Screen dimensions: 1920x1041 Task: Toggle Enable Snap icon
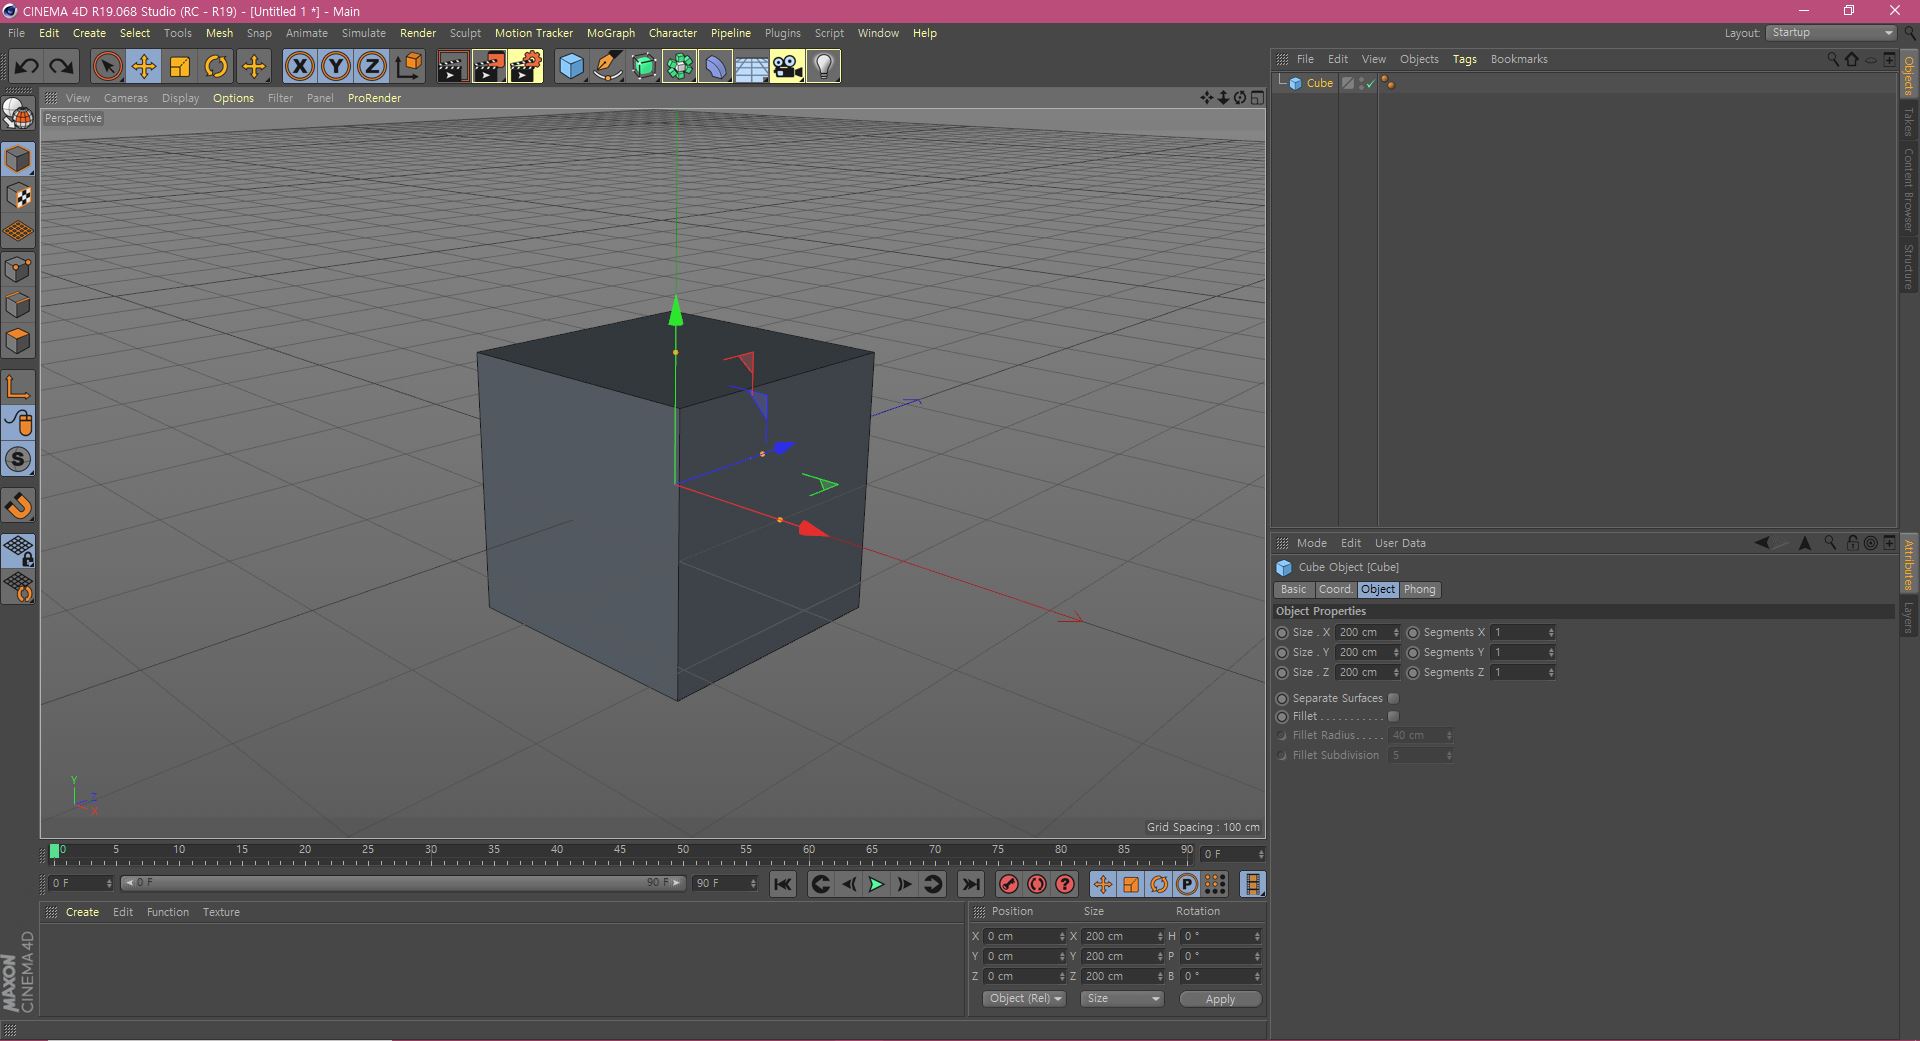pyautogui.click(x=18, y=460)
